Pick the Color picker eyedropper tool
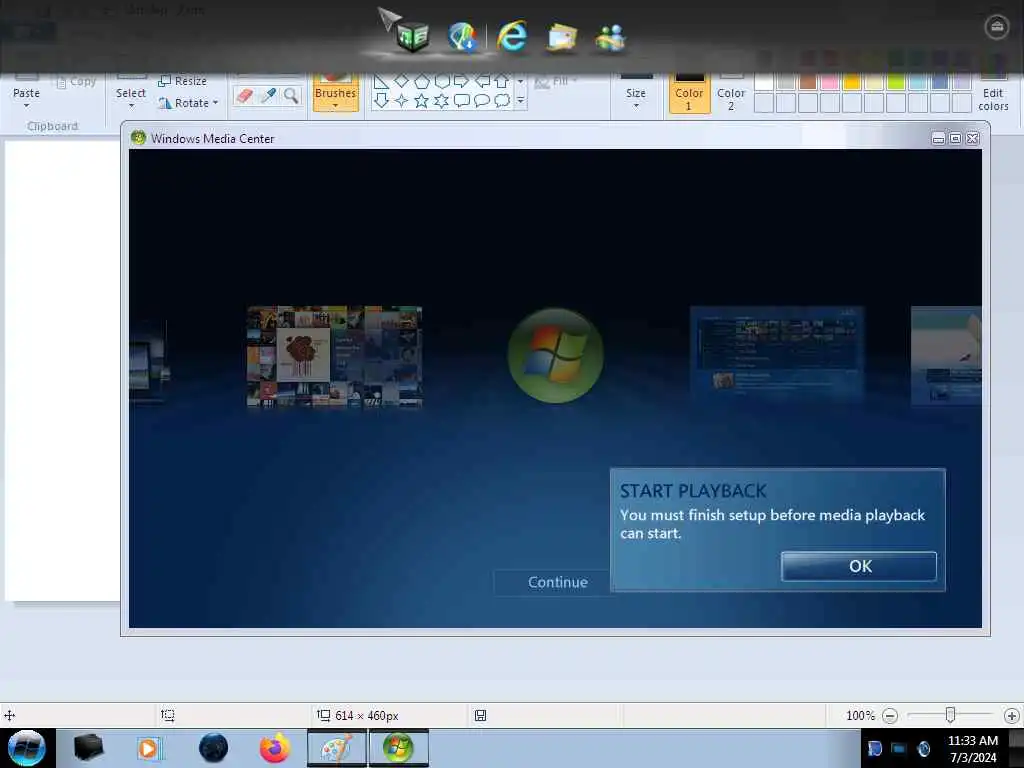1024x768 pixels. pos(268,96)
